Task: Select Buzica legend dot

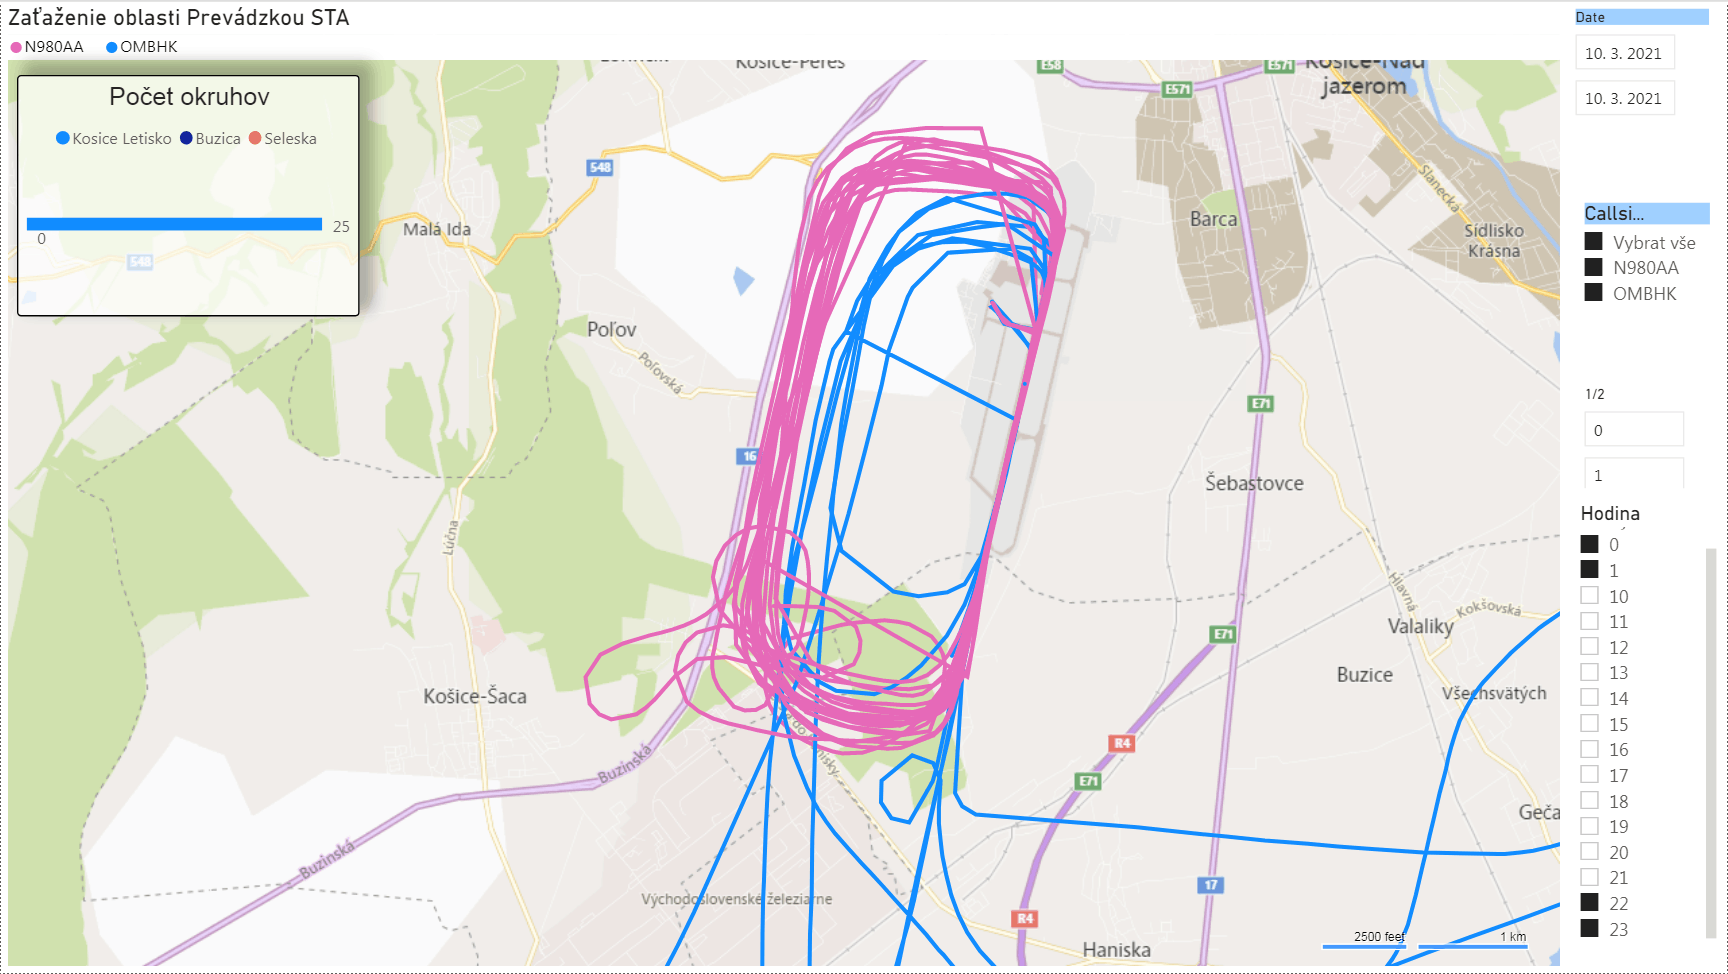Action: [x=186, y=138]
